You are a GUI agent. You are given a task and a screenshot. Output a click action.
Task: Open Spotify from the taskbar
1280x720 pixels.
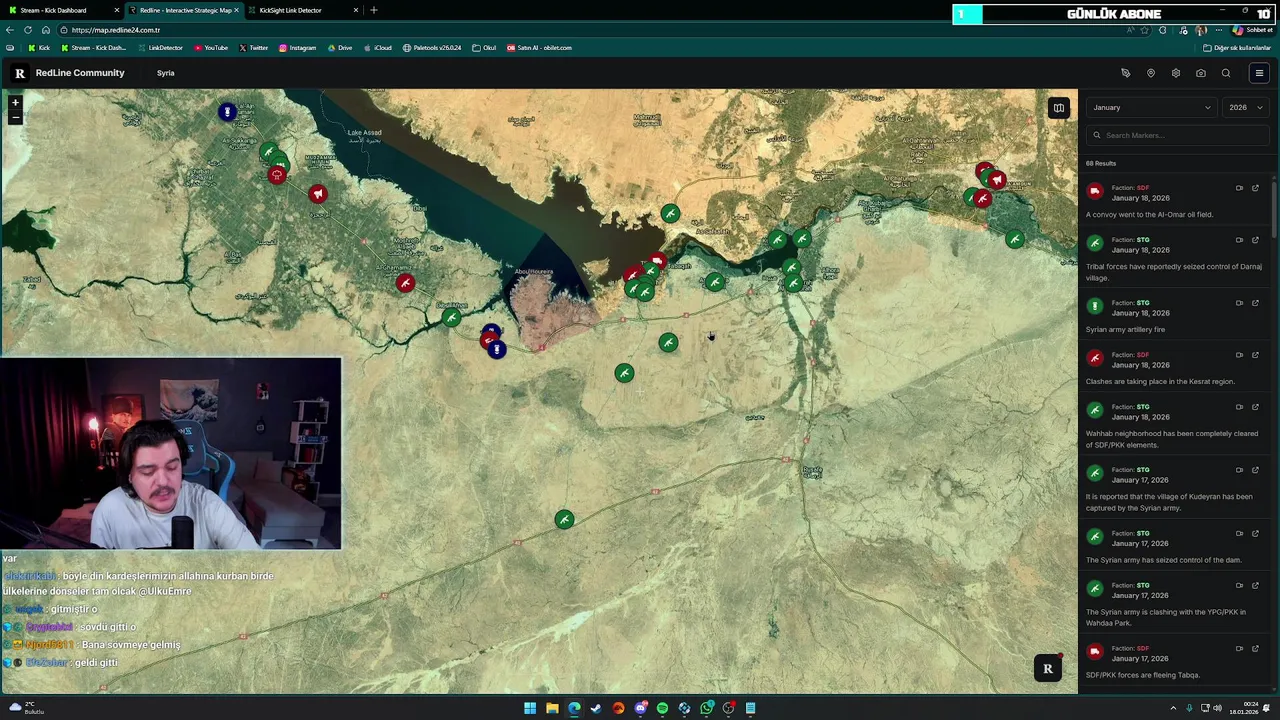(x=662, y=708)
